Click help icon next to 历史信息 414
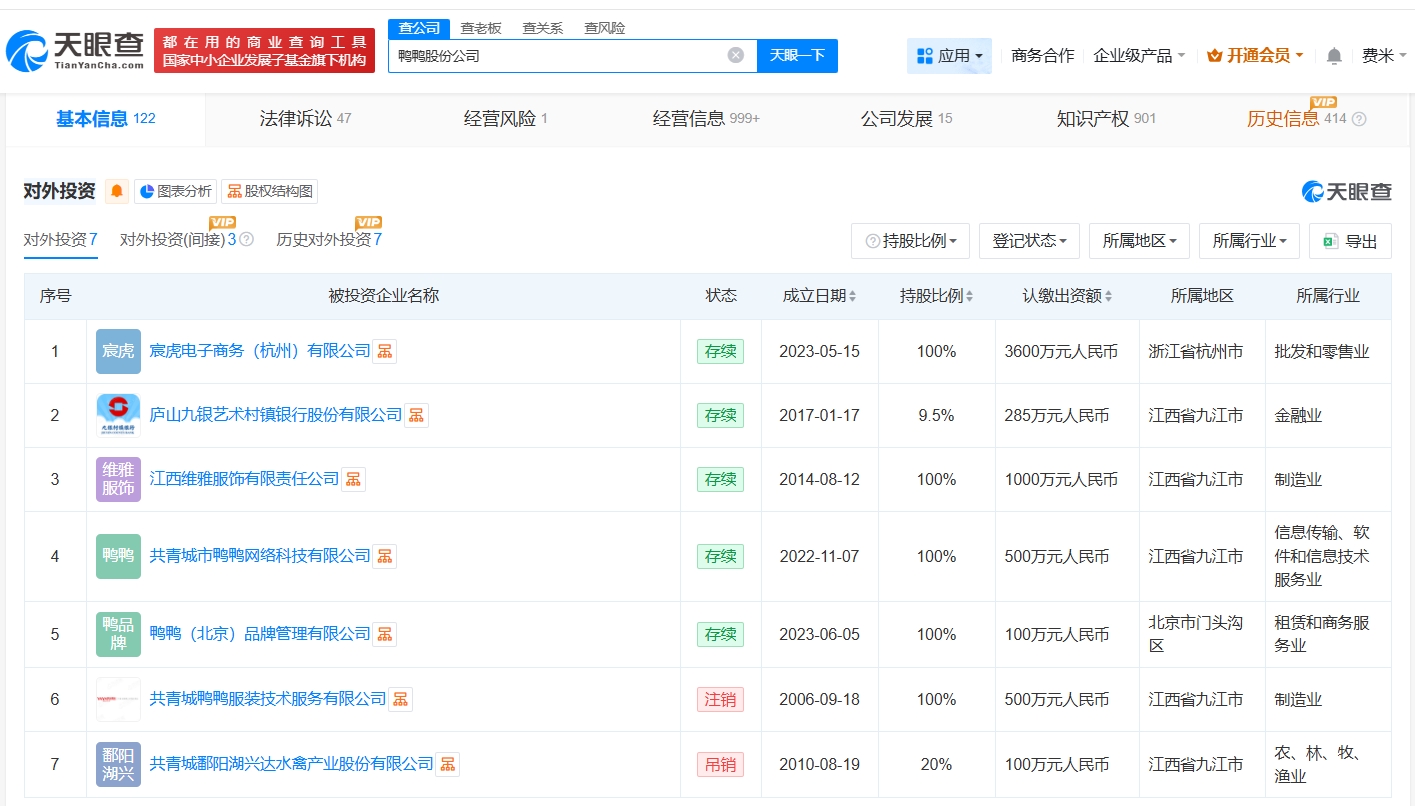The width and height of the screenshot is (1415, 806). coord(1358,119)
